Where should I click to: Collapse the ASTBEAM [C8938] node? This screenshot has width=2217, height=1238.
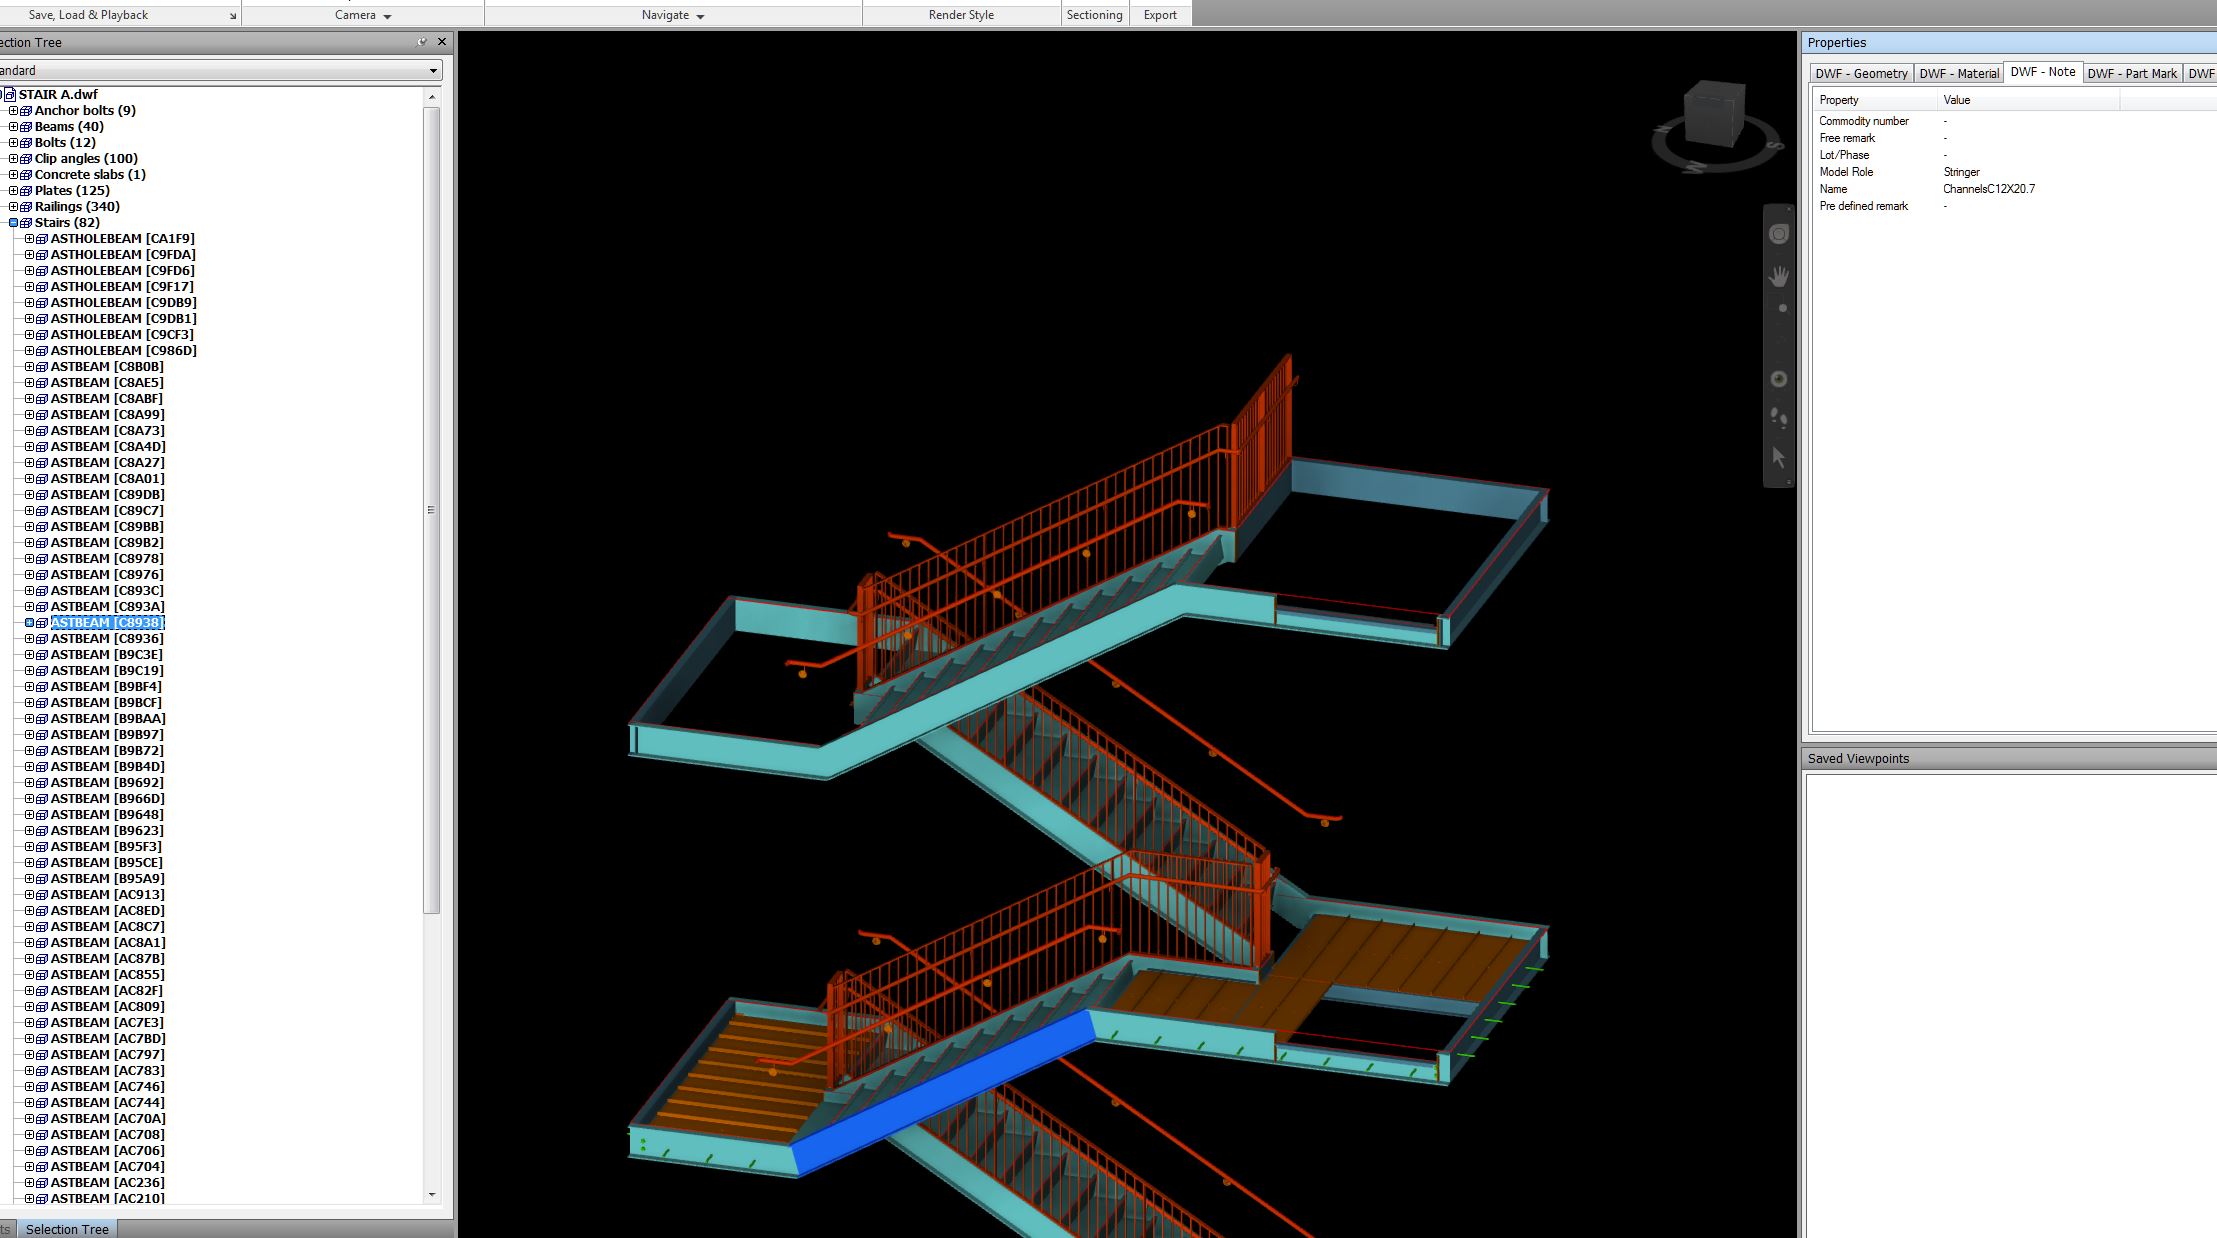28,622
